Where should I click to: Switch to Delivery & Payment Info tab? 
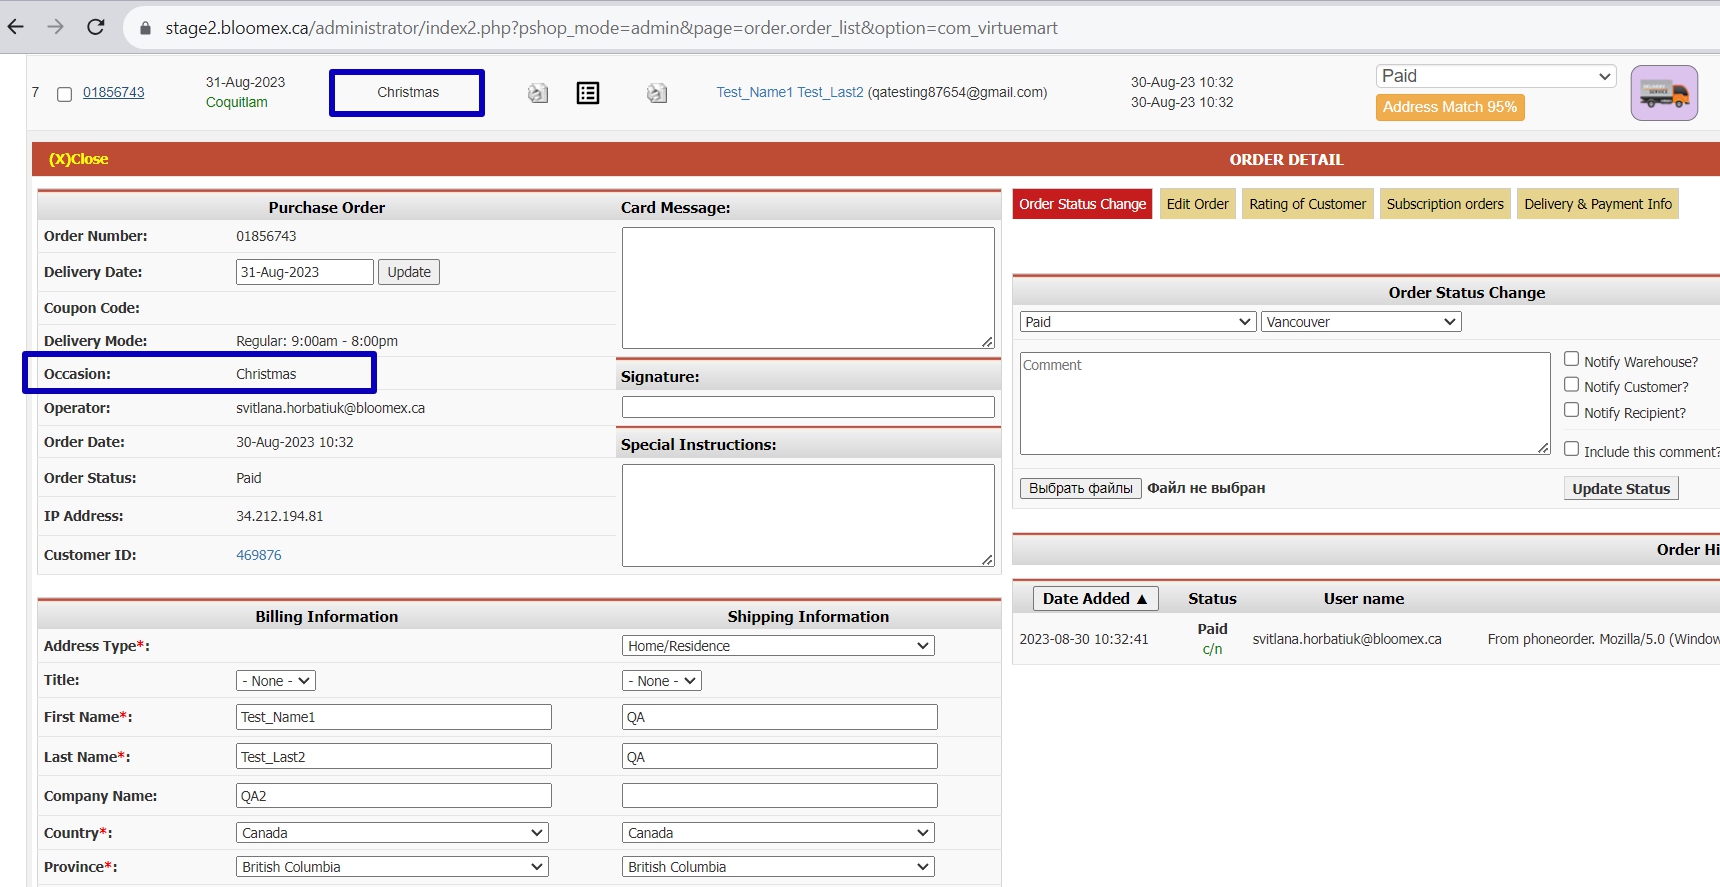(x=1598, y=204)
